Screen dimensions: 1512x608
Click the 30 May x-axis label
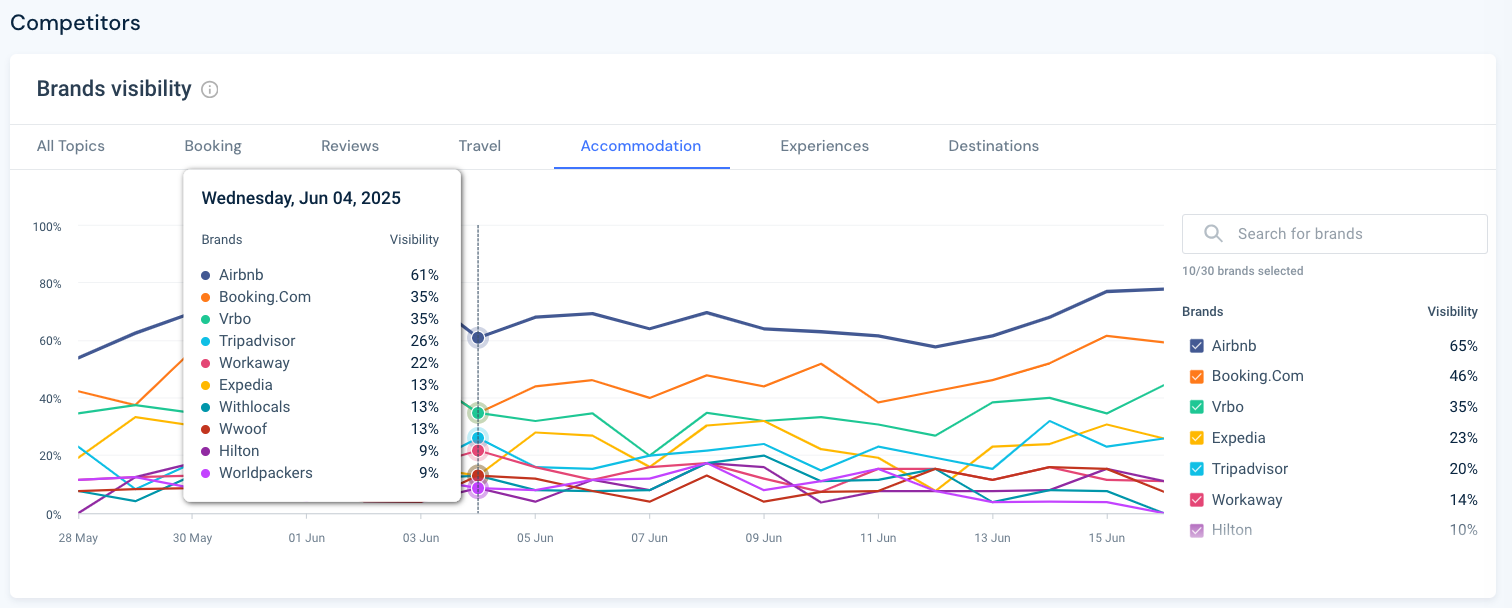(193, 538)
